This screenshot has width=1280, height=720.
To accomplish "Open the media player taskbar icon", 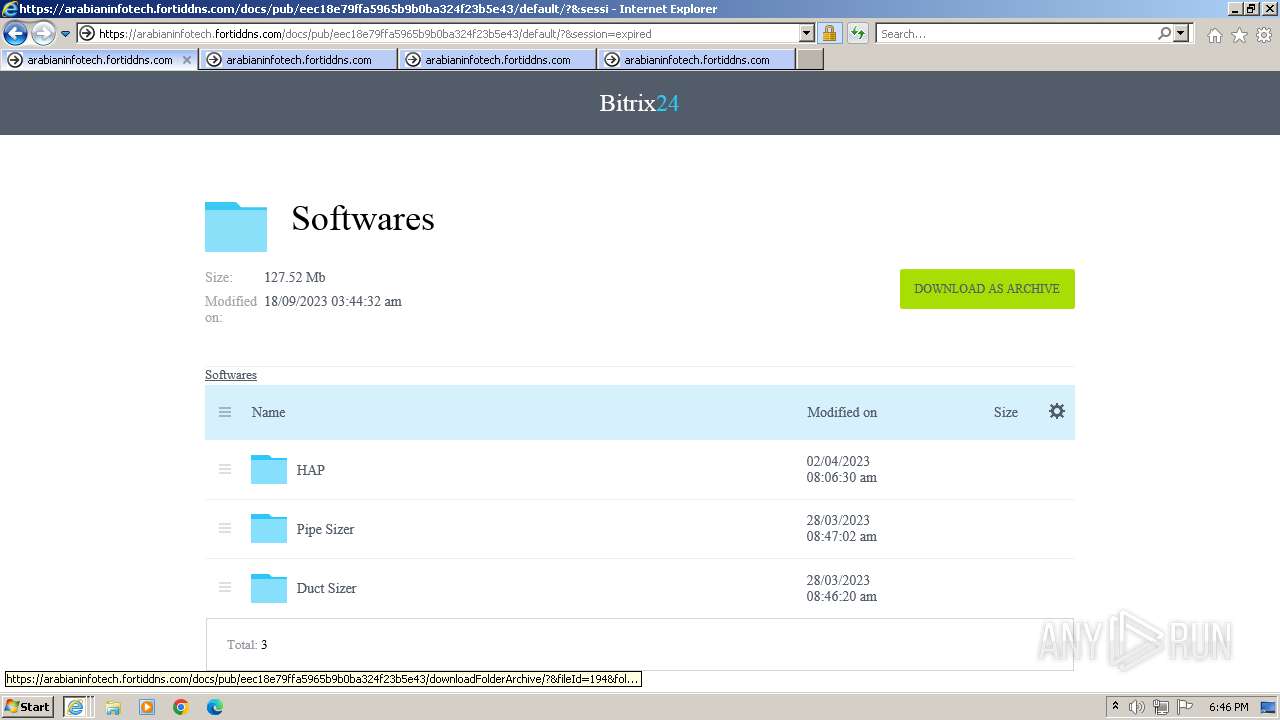I will pyautogui.click(x=147, y=707).
